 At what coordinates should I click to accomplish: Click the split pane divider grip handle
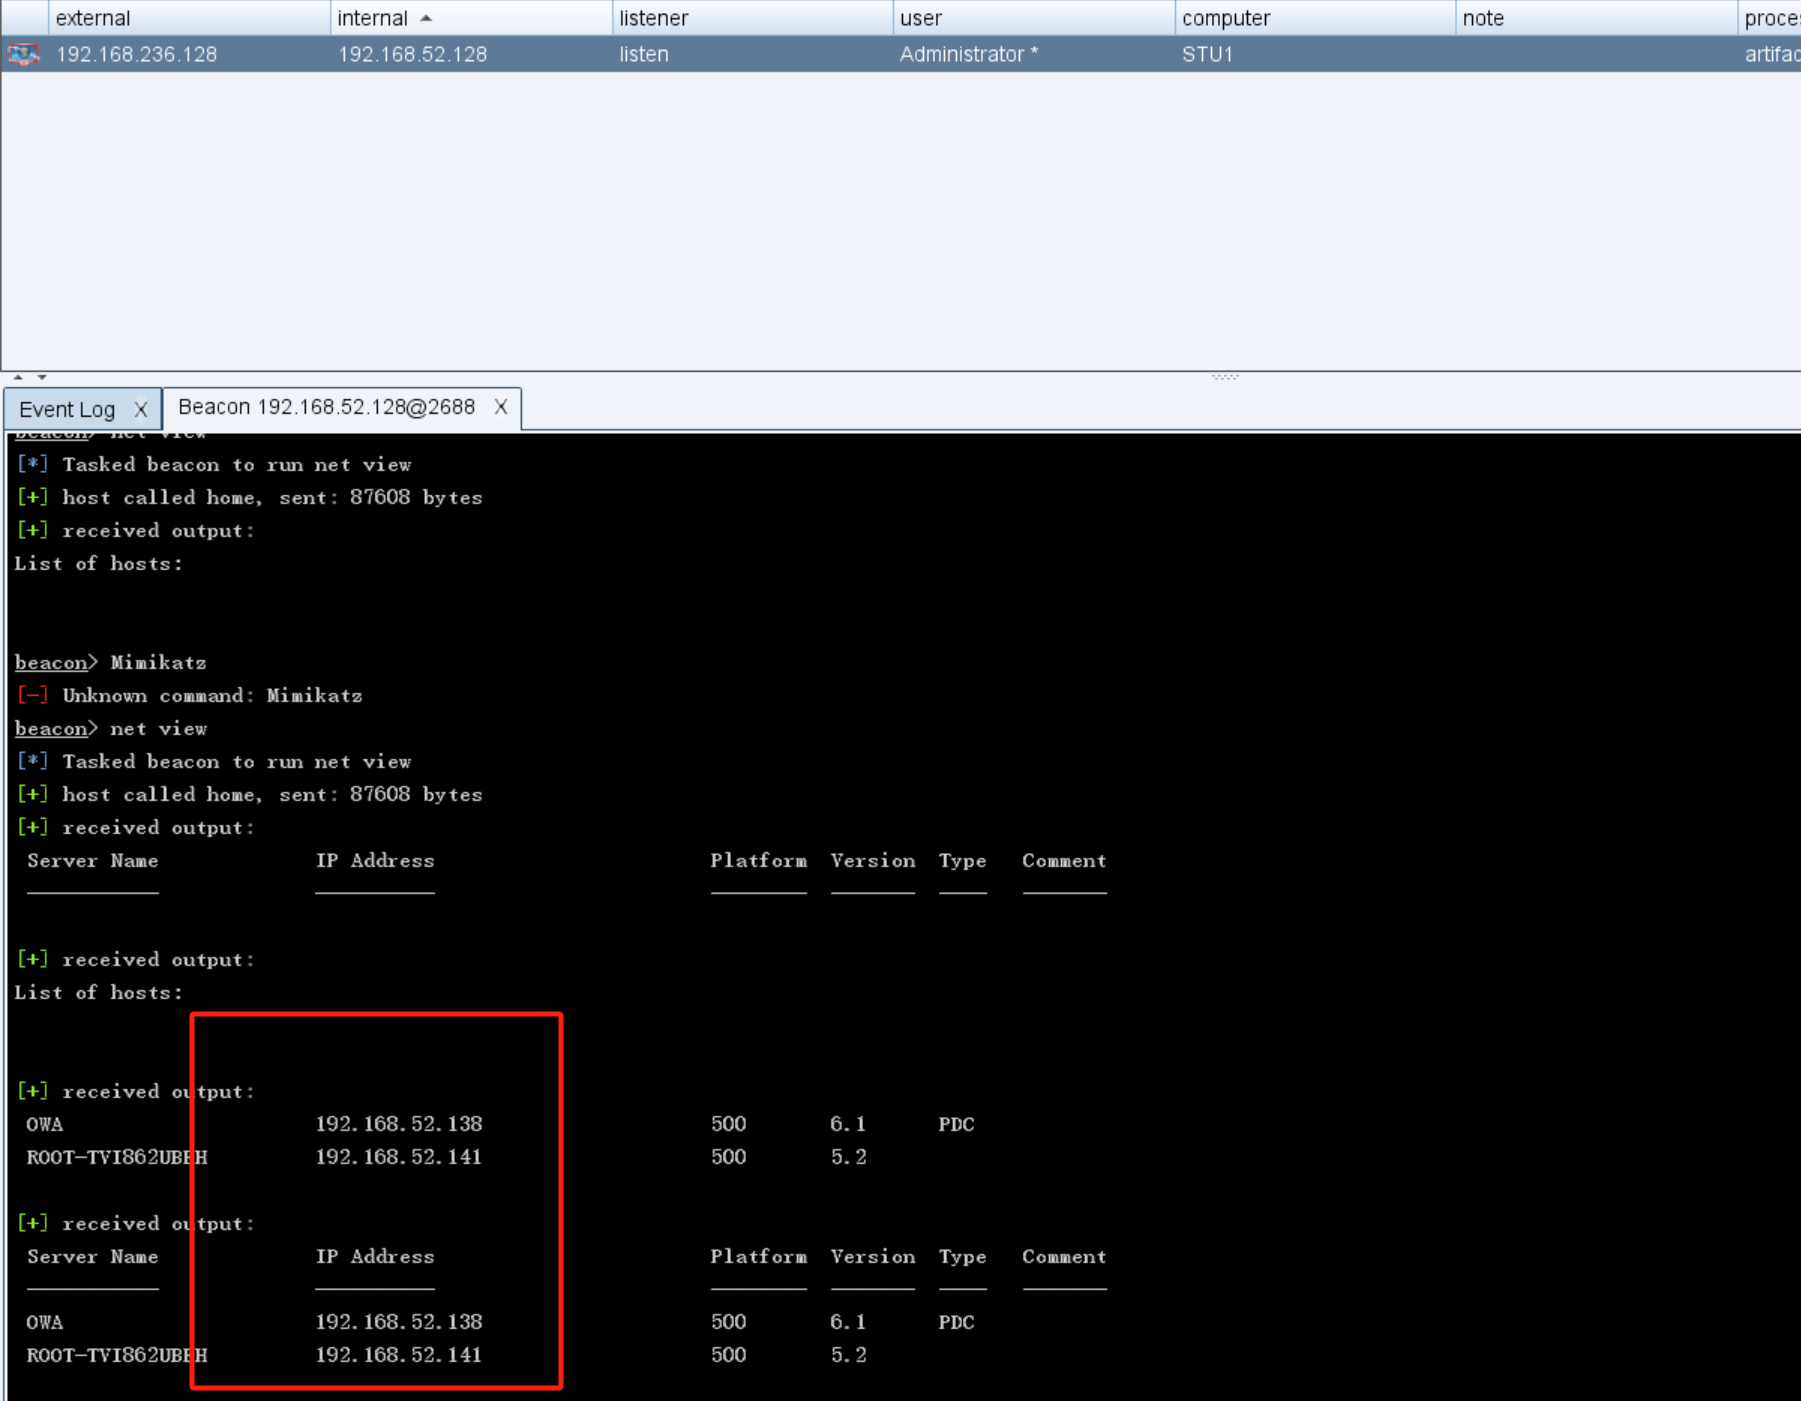[x=1225, y=377]
